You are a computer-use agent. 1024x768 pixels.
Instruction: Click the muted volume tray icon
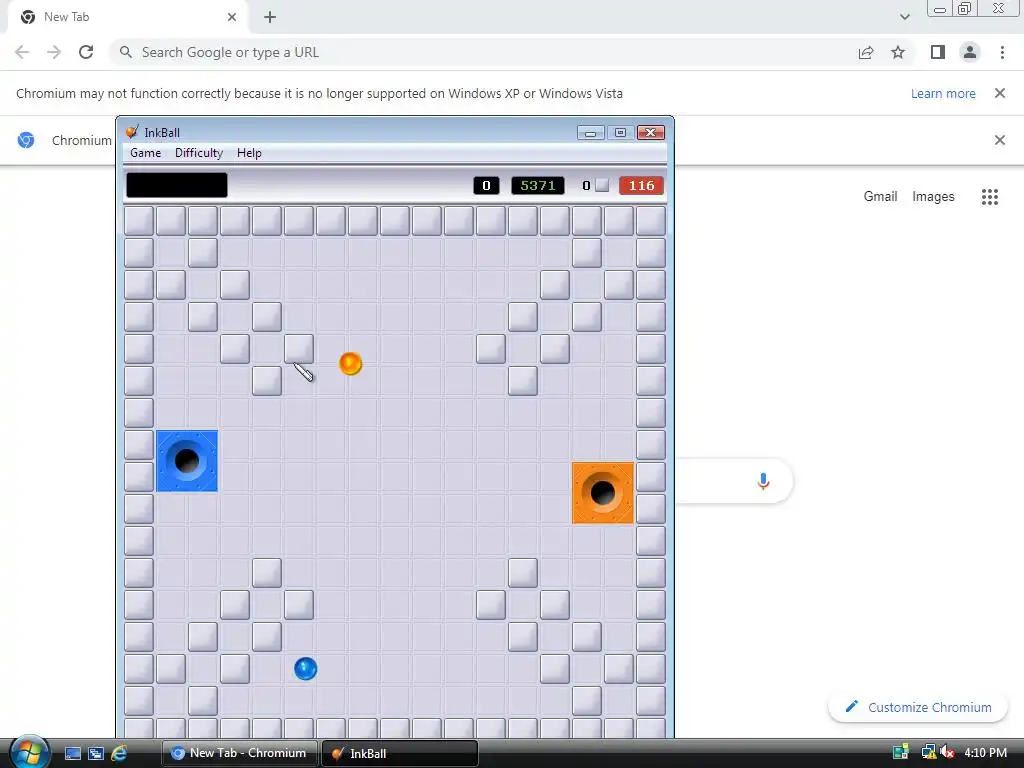947,753
